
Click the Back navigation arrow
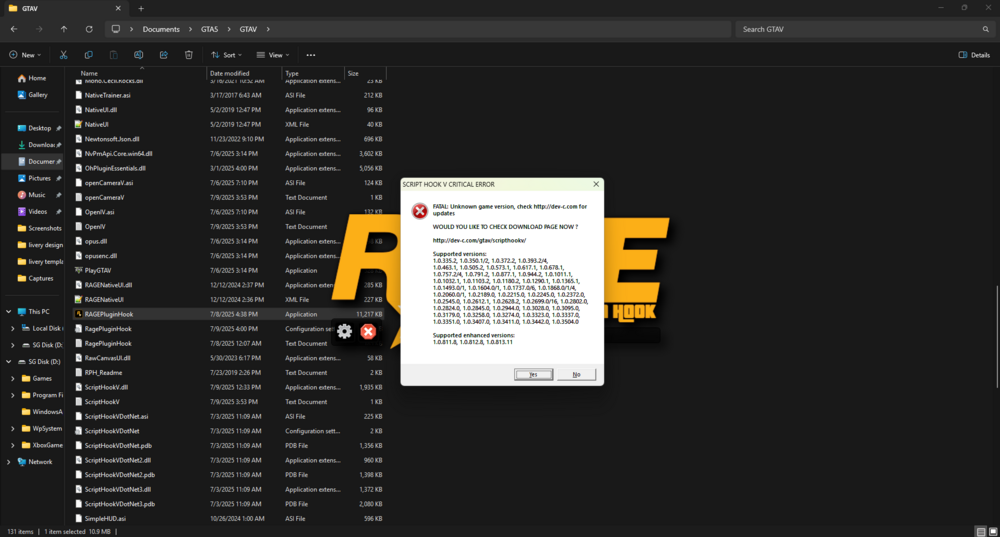tap(14, 29)
